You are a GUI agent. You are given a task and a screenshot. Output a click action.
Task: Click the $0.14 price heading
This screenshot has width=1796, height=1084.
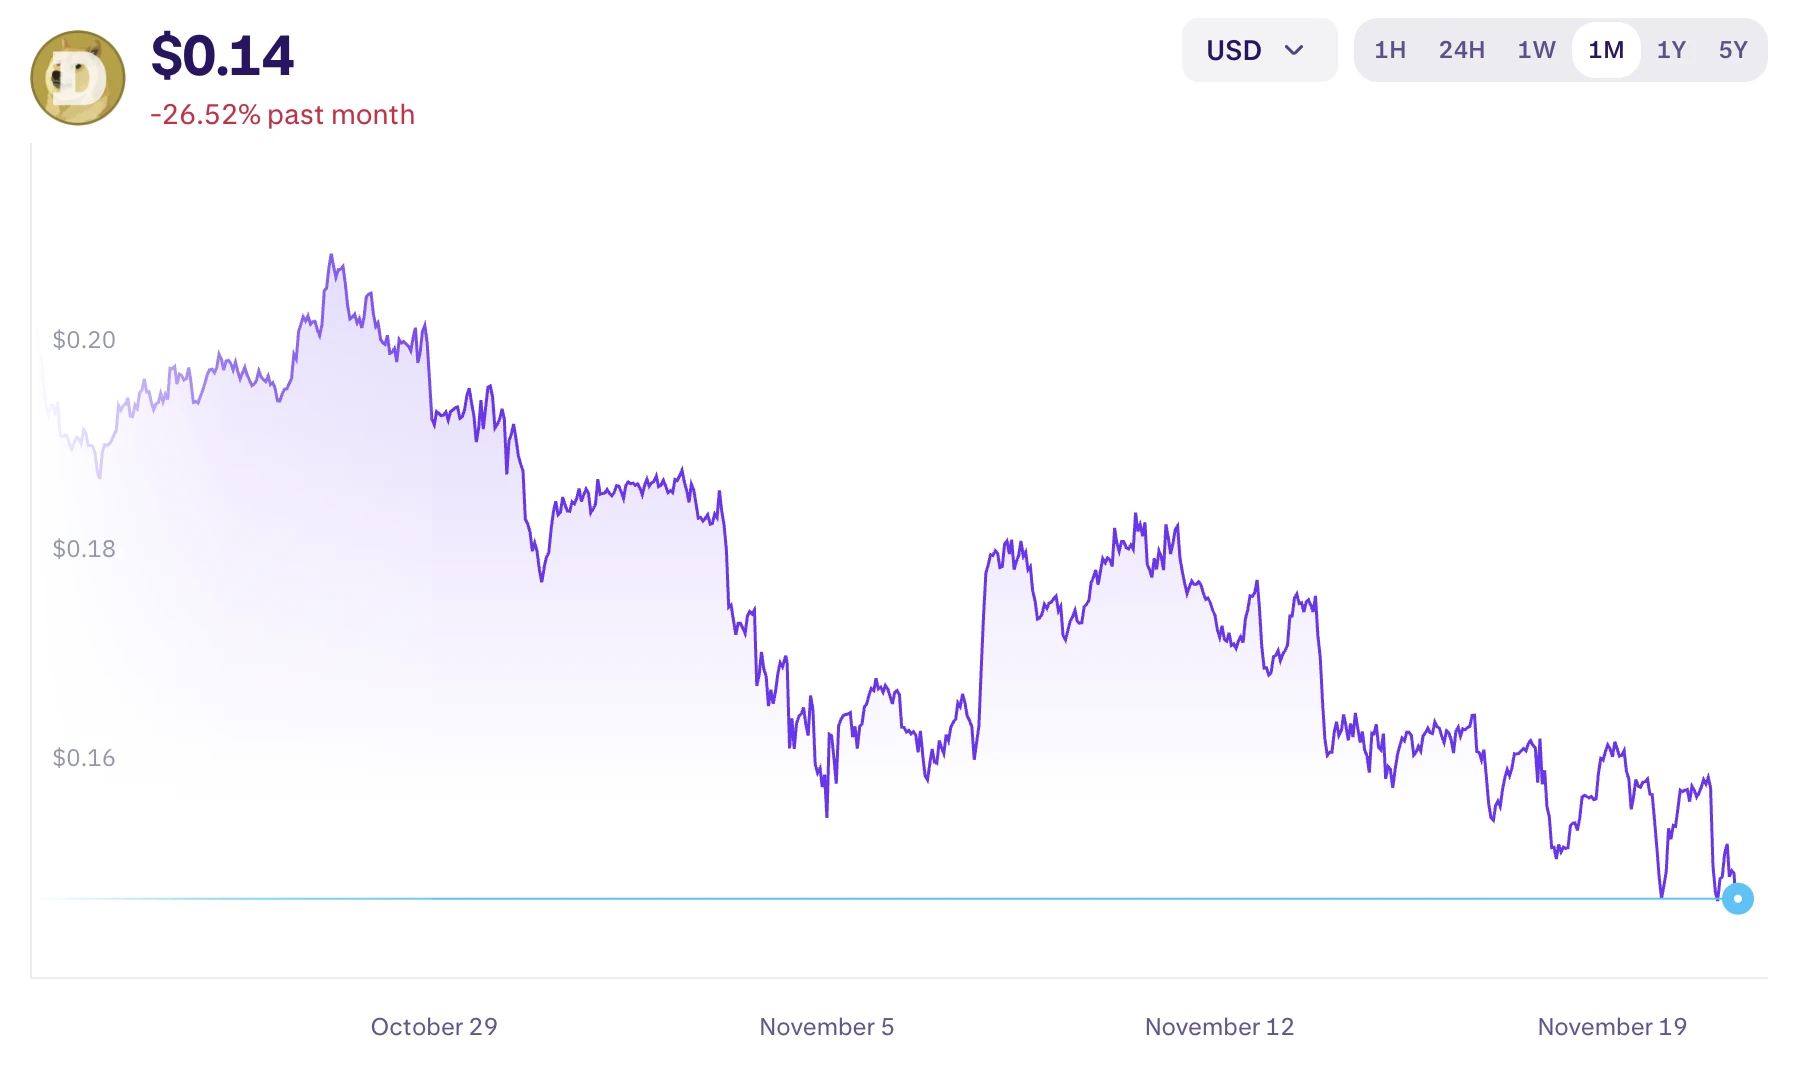coord(222,56)
